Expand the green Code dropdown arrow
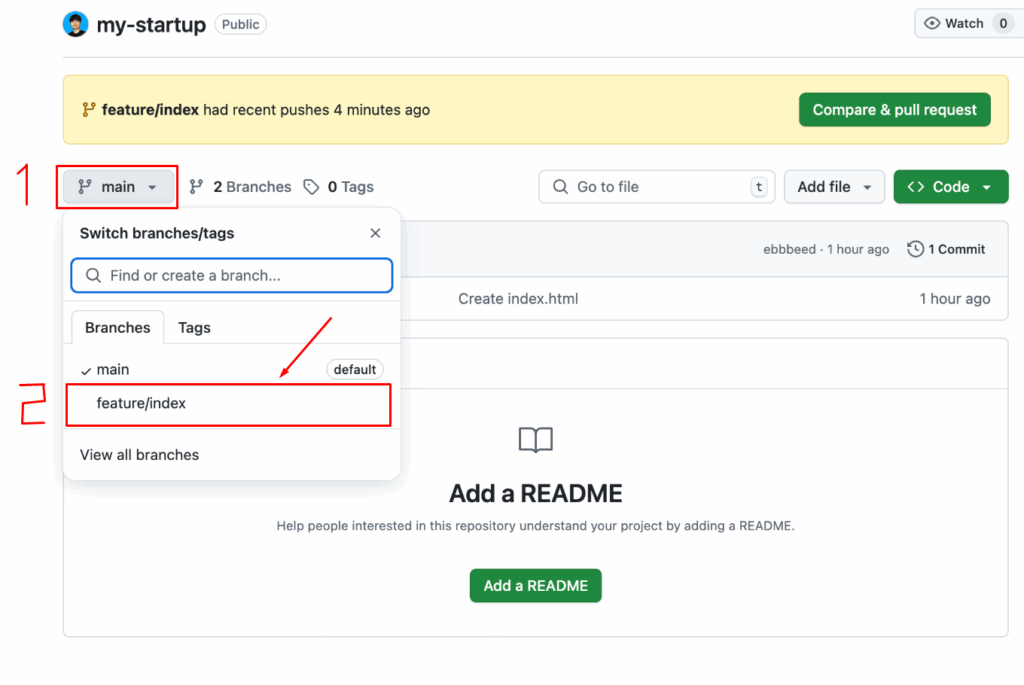 tap(987, 187)
